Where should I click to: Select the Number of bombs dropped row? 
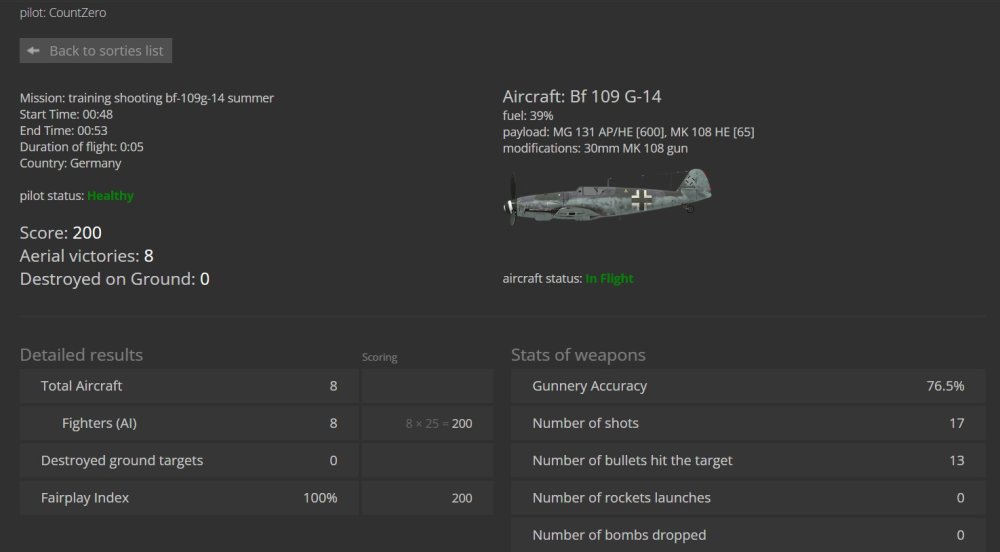(x=747, y=535)
